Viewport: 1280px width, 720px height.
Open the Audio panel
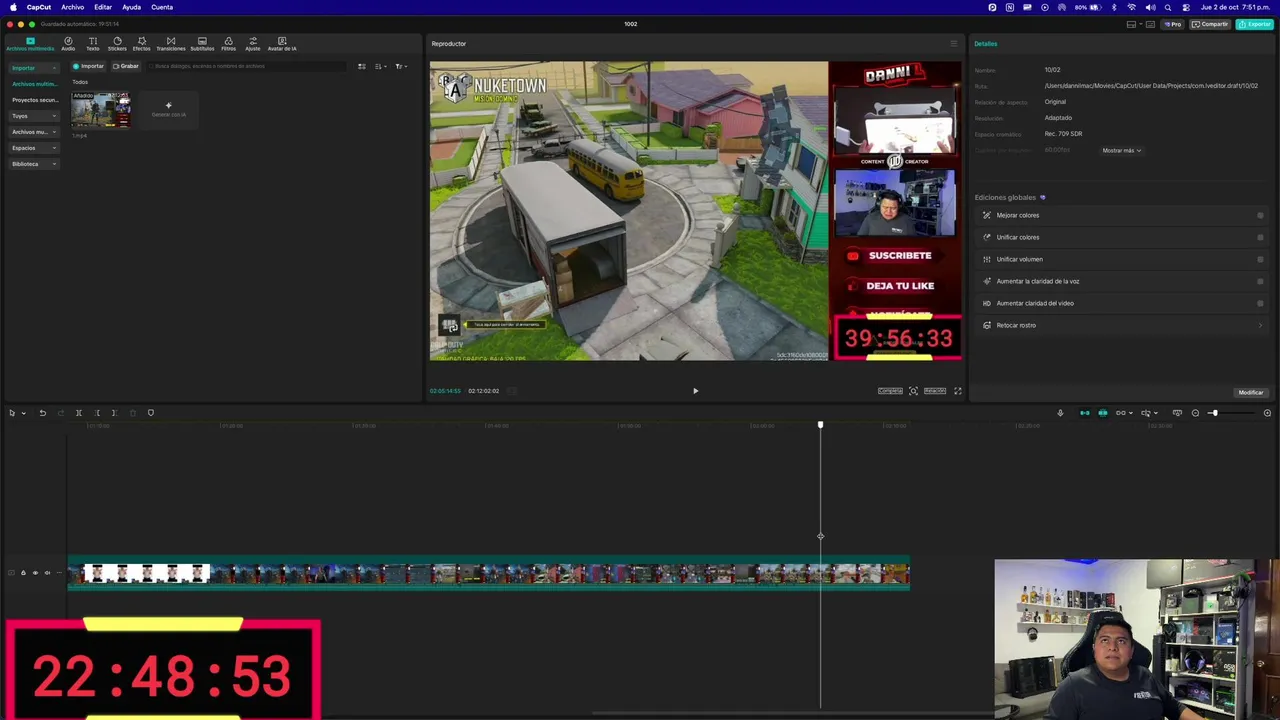point(68,44)
